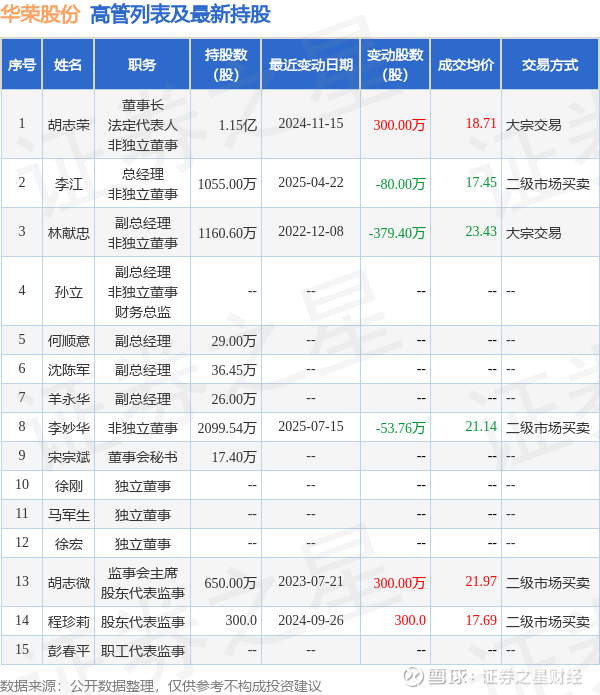
Task: Click the 序号 column header
Action: click(x=22, y=65)
